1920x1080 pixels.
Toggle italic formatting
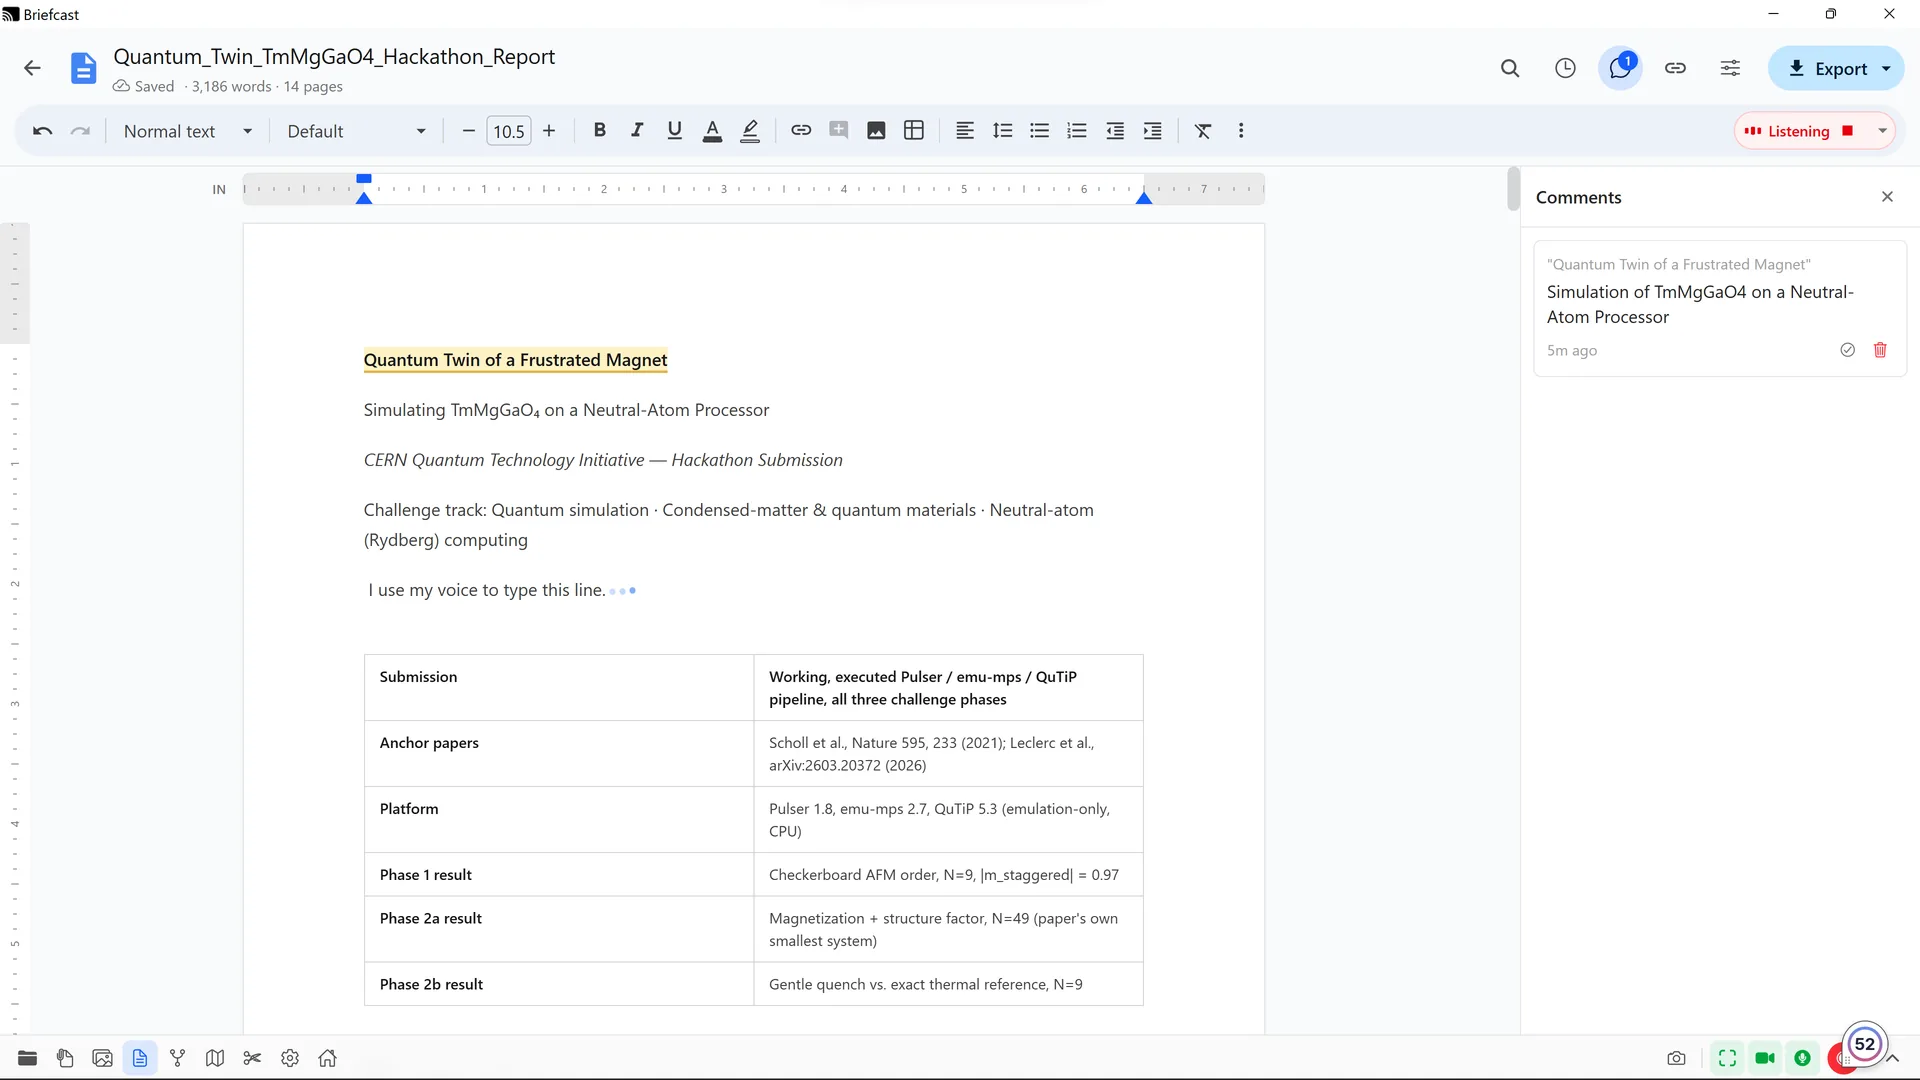[x=636, y=131]
